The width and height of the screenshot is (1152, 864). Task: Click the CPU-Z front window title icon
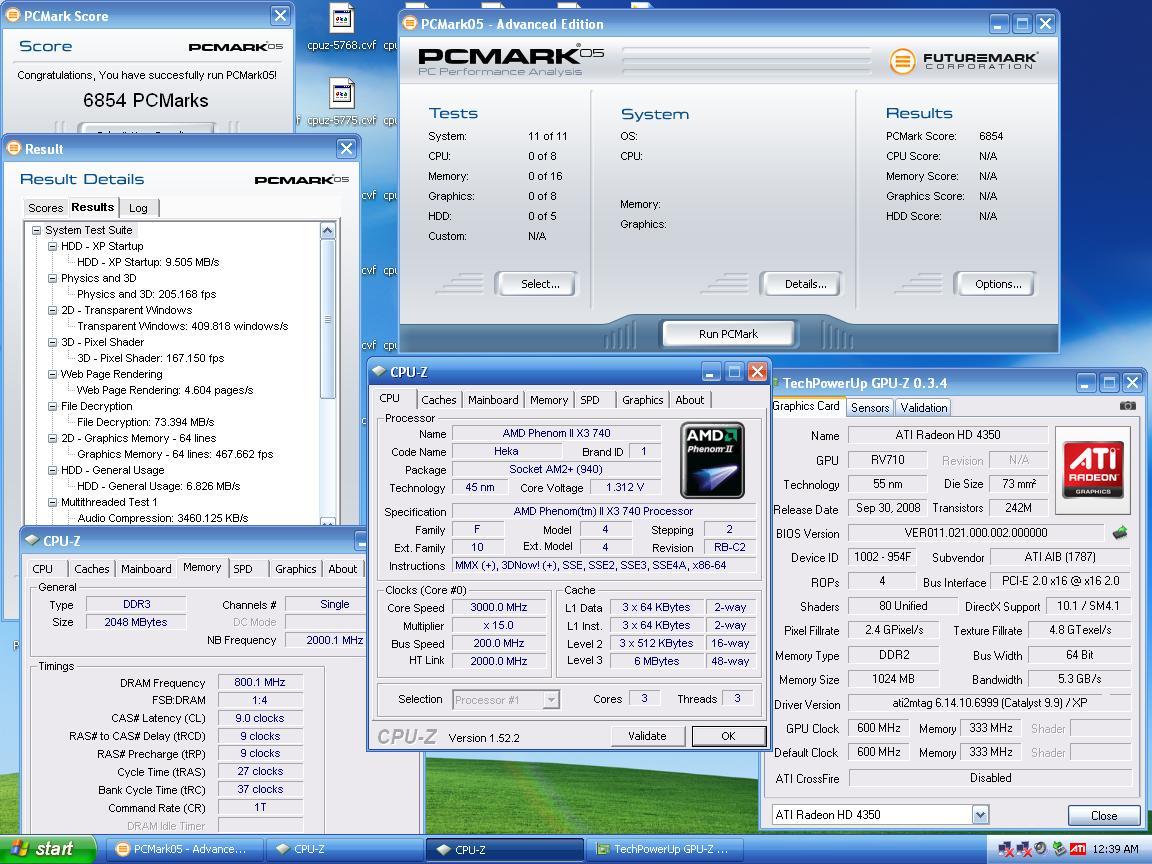pyautogui.click(x=378, y=372)
